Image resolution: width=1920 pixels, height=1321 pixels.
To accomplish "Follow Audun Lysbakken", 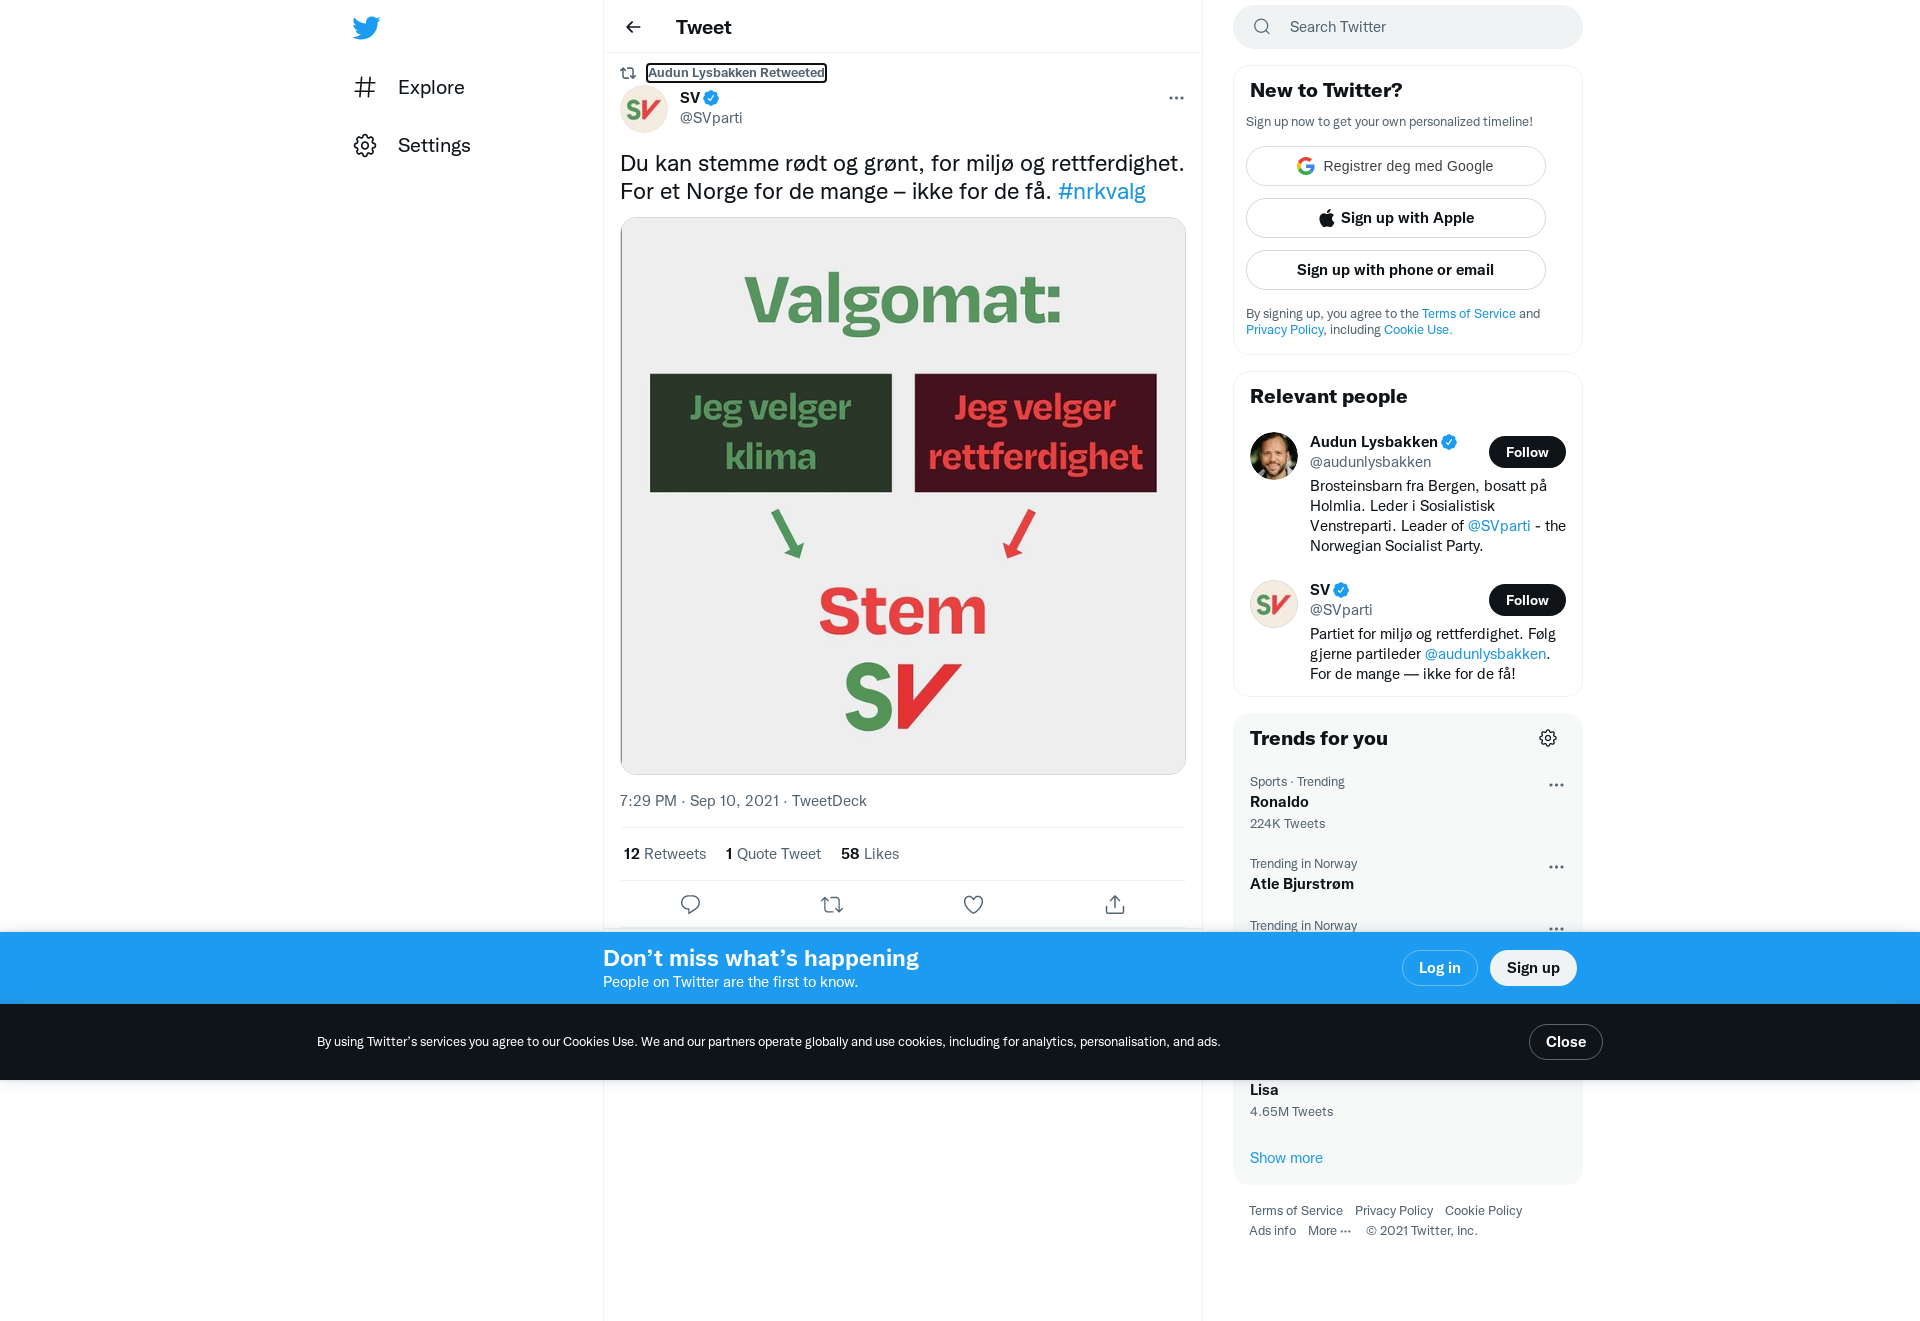I will coord(1527,452).
